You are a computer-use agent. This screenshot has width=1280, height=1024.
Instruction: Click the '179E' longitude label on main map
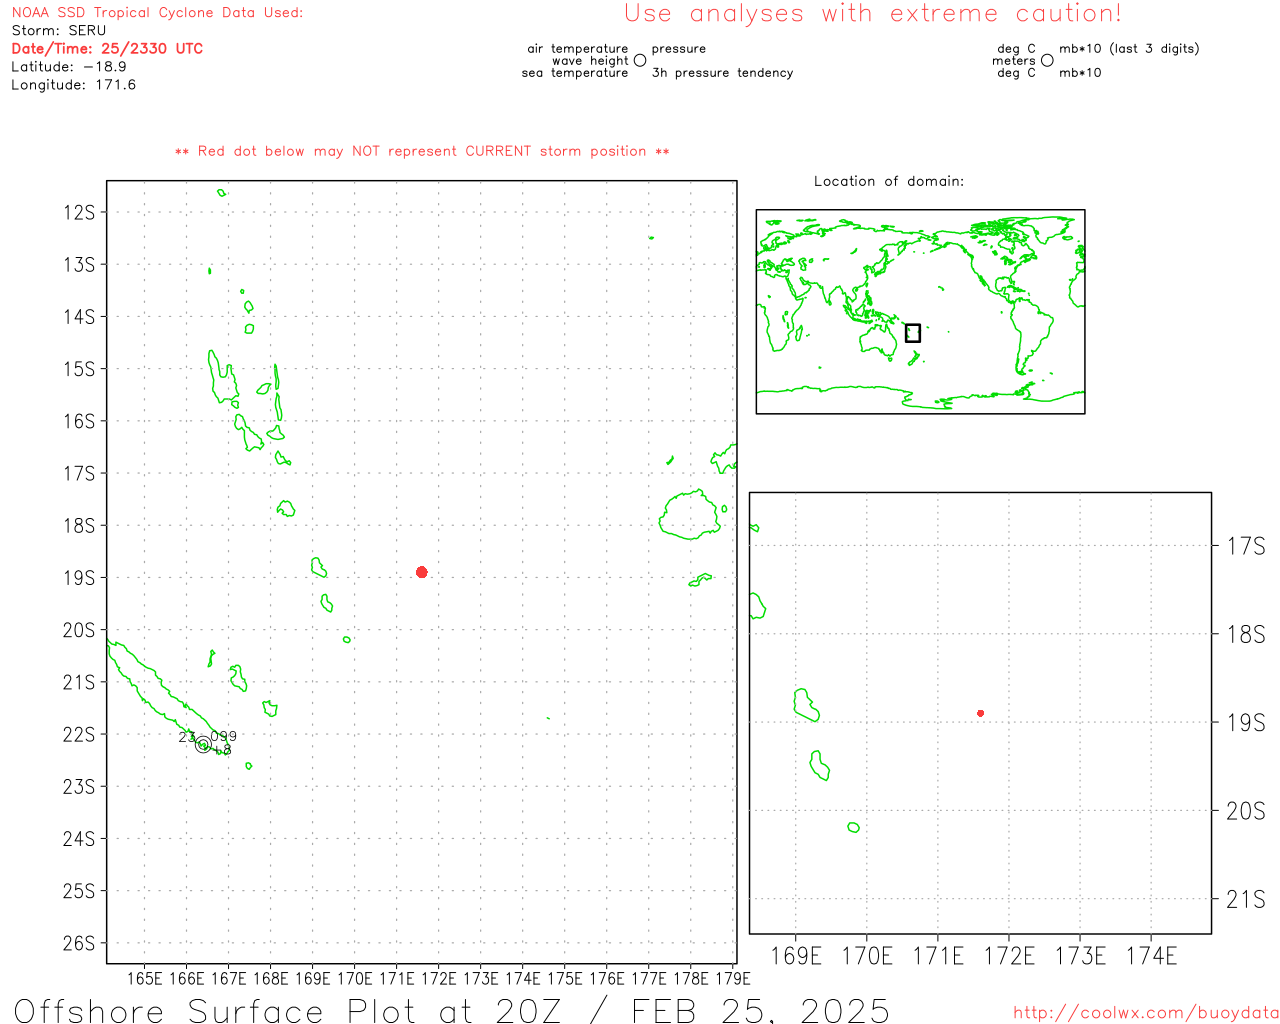click(733, 978)
